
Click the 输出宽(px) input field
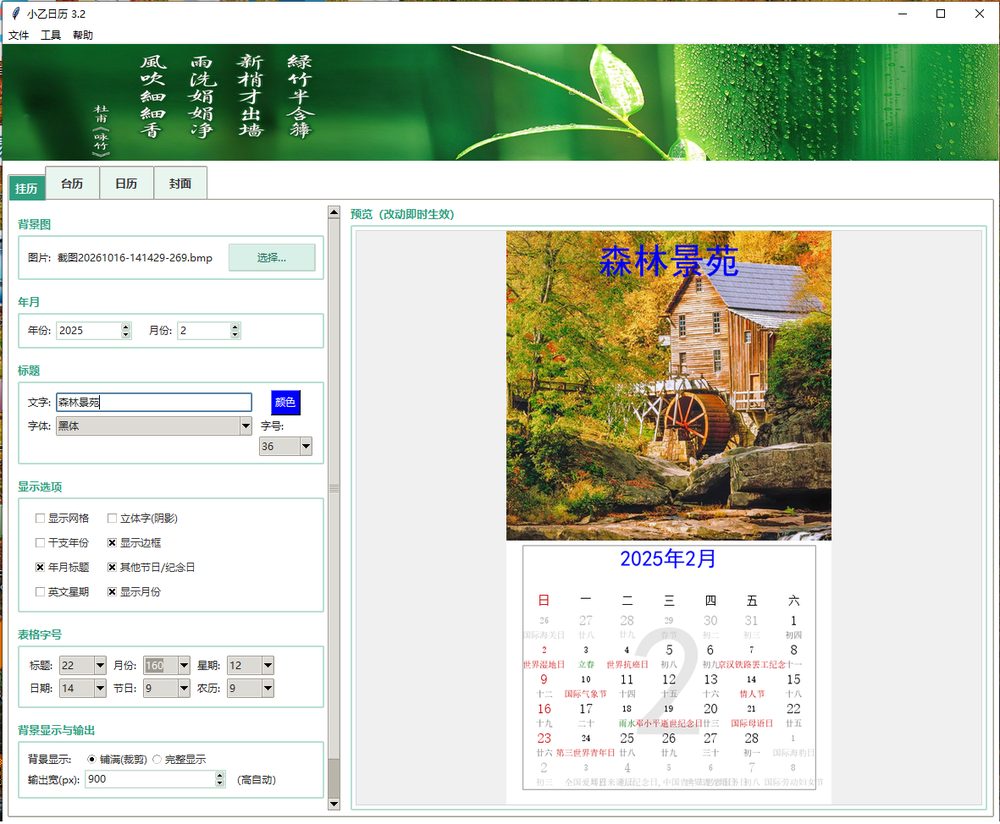151,779
